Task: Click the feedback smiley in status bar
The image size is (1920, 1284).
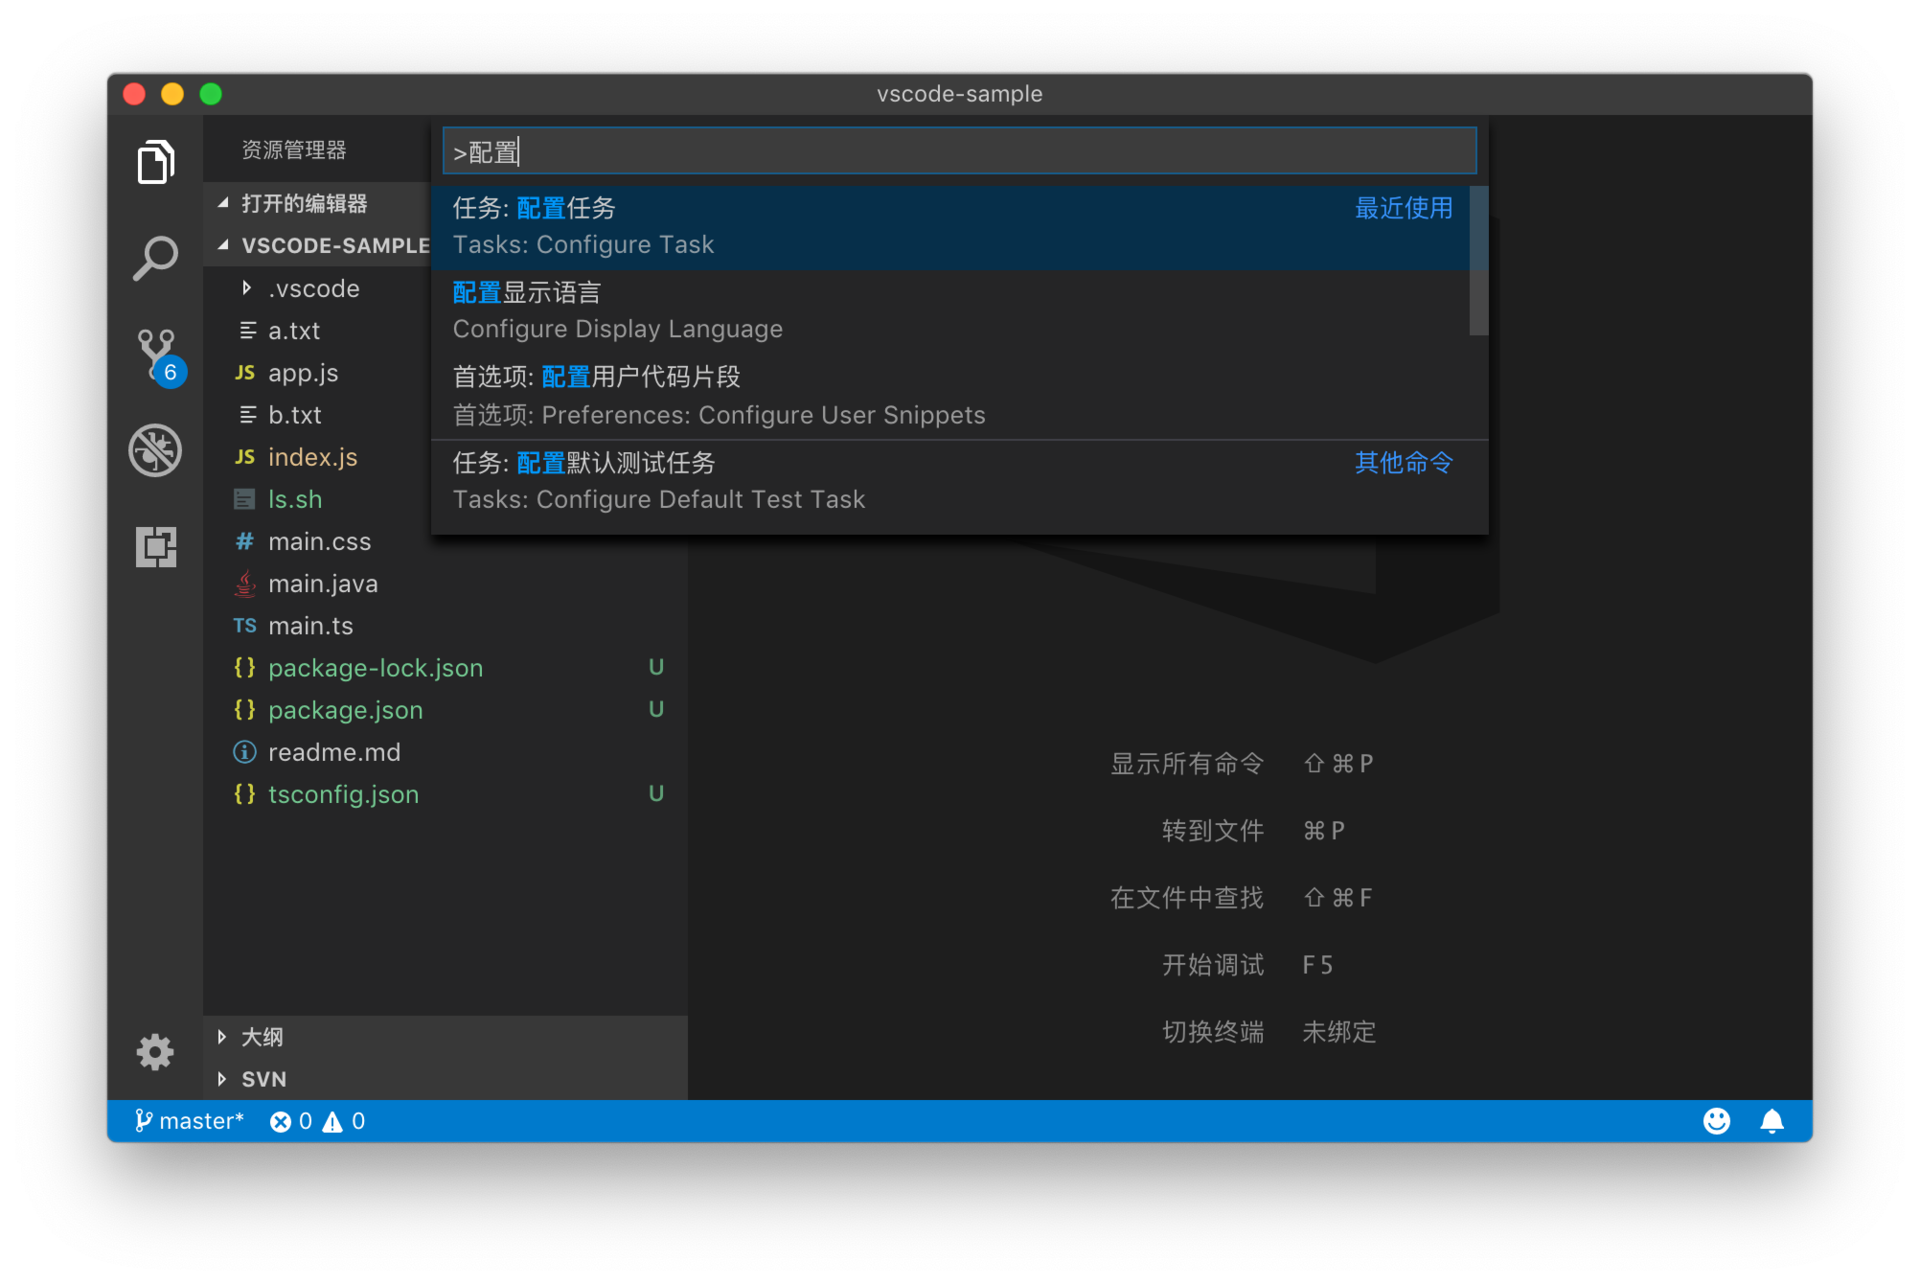Action: click(x=1716, y=1121)
